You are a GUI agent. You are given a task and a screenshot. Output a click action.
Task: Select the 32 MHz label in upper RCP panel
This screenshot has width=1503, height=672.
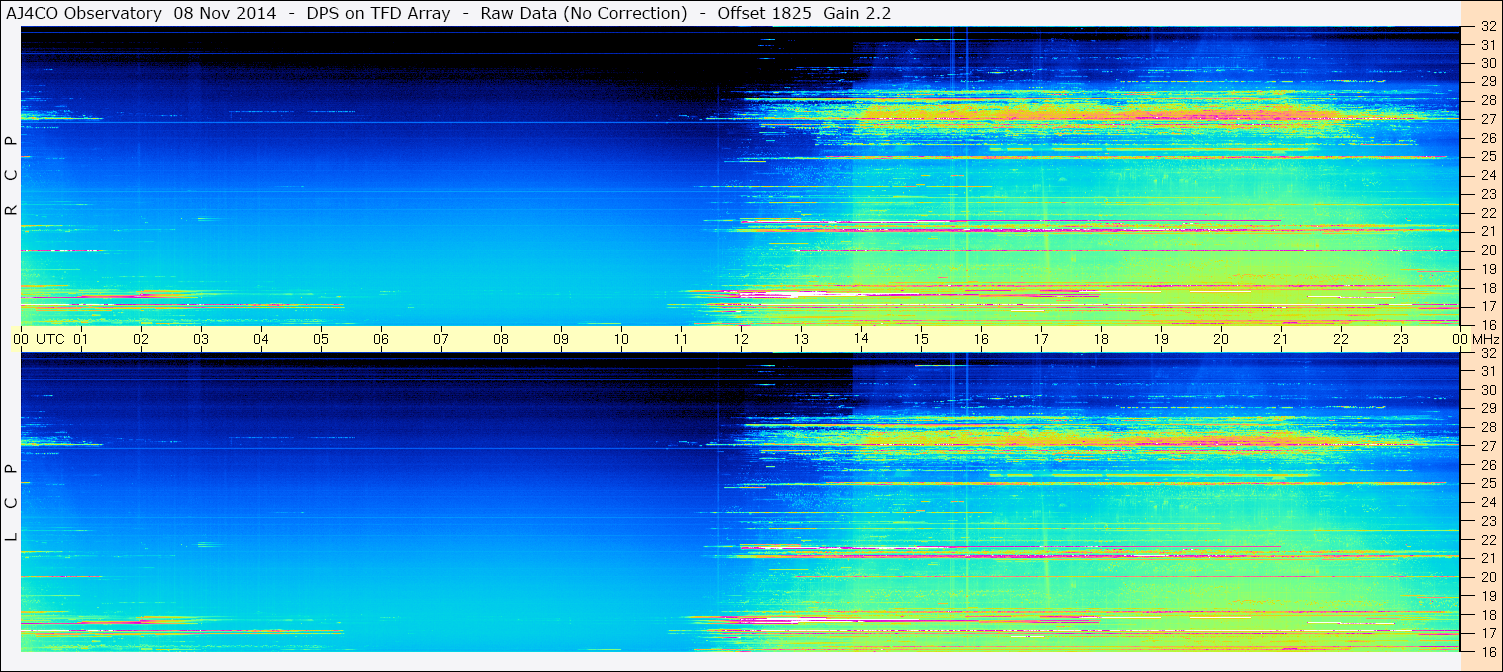pyautogui.click(x=1487, y=28)
